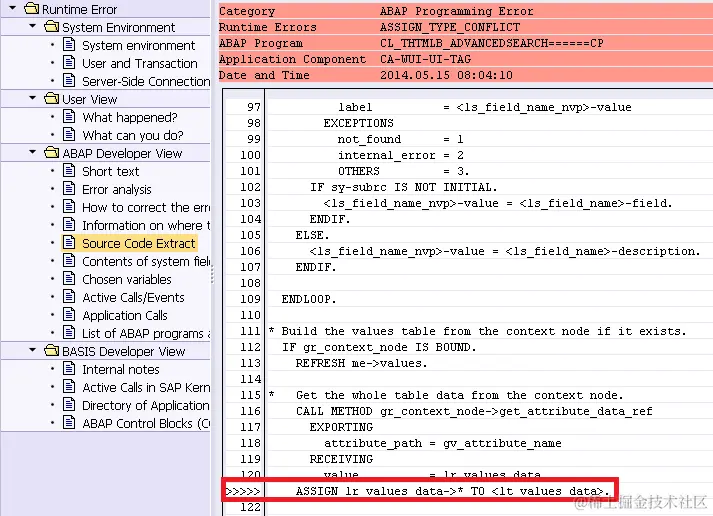Click the REFRESH me->values code line
This screenshot has width=713, height=516.
click(x=362, y=363)
